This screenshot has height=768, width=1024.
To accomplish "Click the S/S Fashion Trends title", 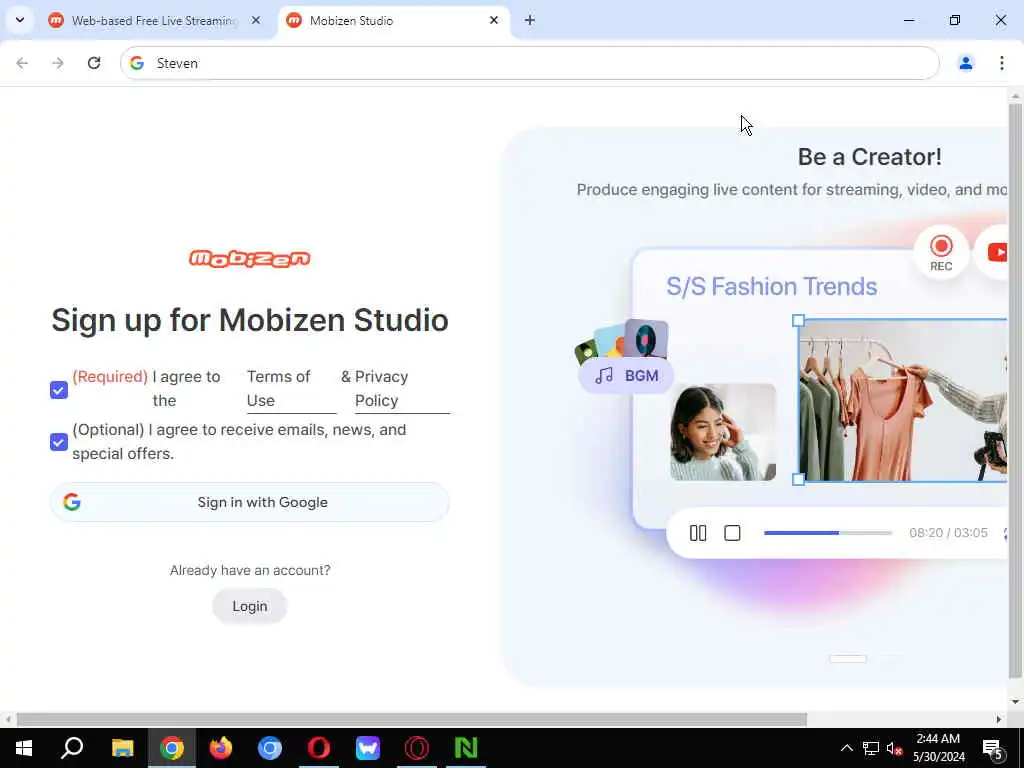I will tap(771, 286).
